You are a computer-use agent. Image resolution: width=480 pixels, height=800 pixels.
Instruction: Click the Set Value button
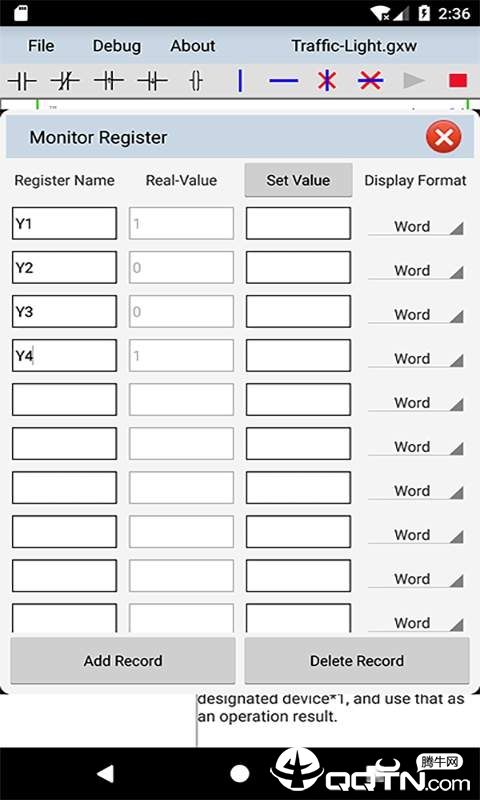(x=298, y=180)
